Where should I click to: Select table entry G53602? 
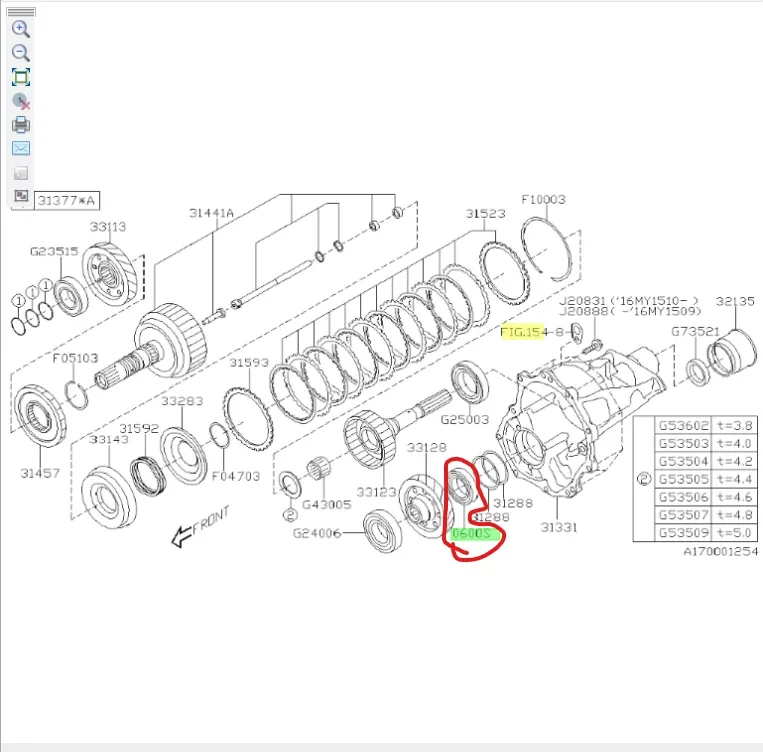coord(683,426)
